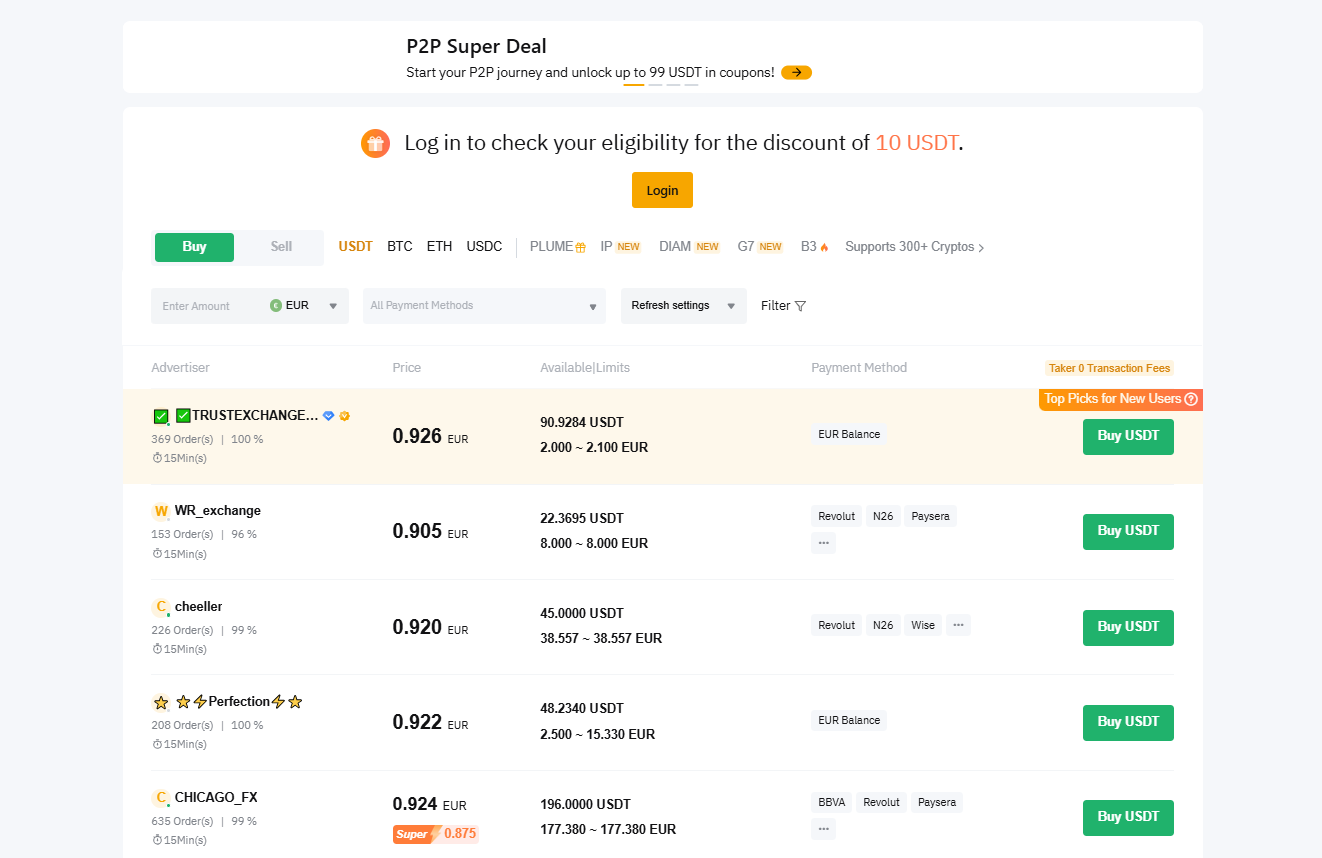Open the Refresh settings dropdown
The width and height of the screenshot is (1322, 858).
[x=683, y=306]
